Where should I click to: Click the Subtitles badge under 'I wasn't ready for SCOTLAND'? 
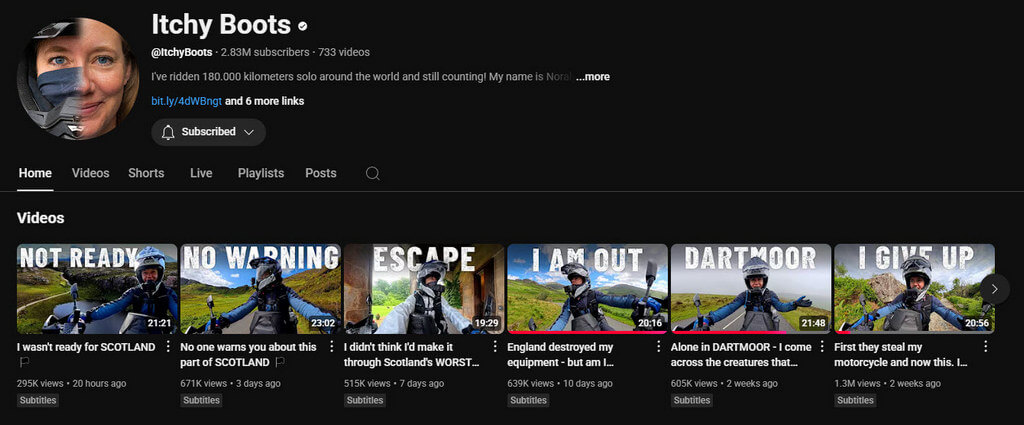click(x=38, y=400)
